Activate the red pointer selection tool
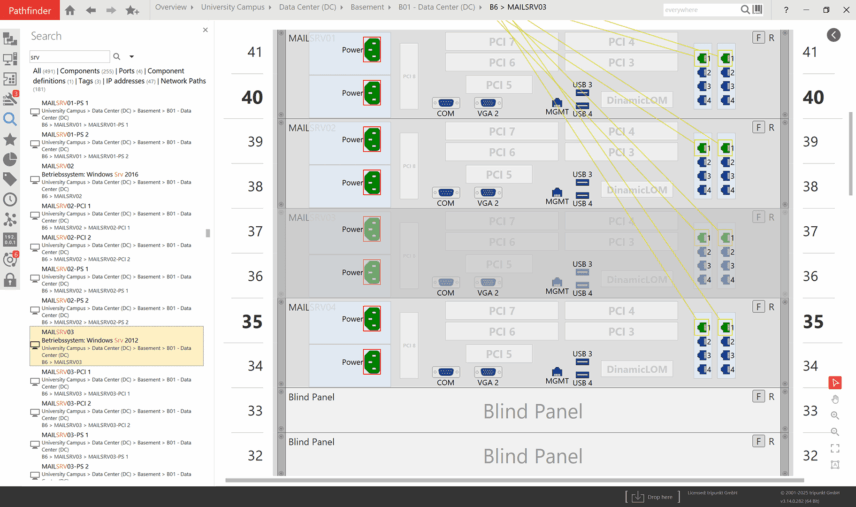 (835, 382)
